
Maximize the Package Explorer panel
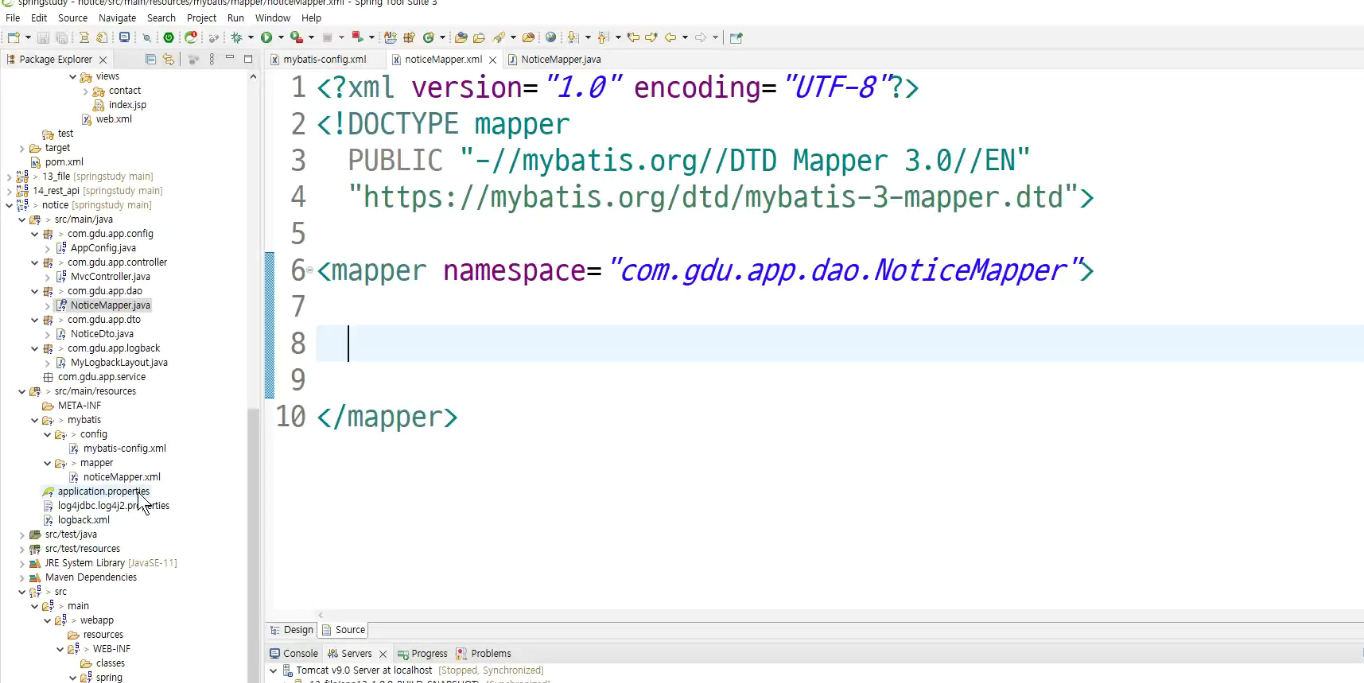point(248,59)
